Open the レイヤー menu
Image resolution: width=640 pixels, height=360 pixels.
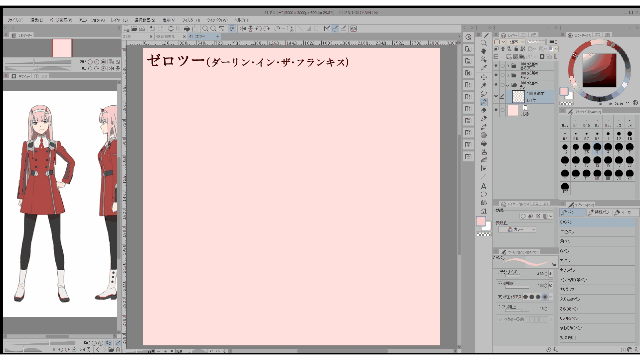119,20
